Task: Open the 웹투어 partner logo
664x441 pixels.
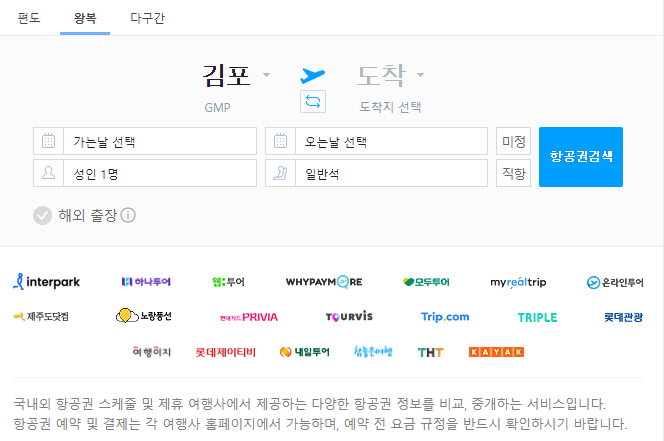Action: pyautogui.click(x=228, y=282)
